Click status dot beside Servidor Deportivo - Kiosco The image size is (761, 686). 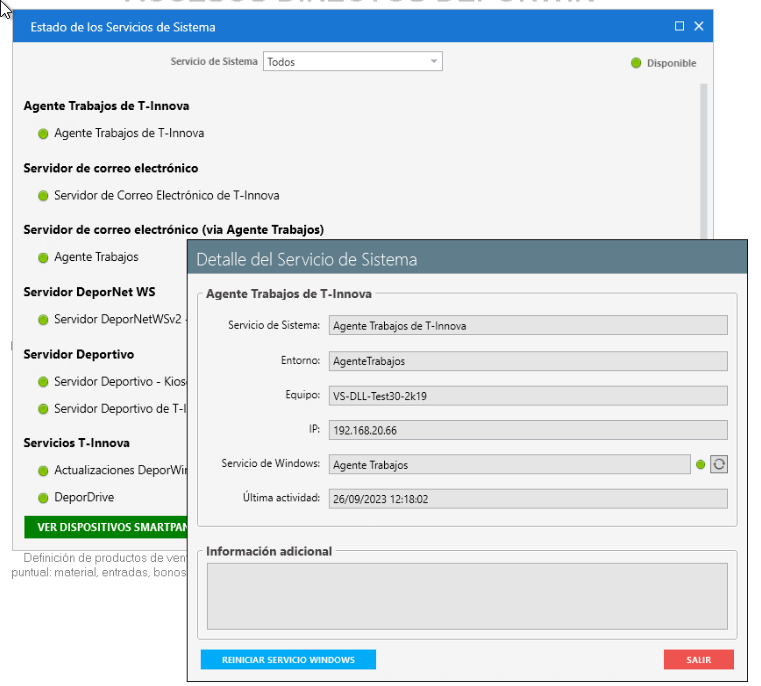pyautogui.click(x=43, y=382)
